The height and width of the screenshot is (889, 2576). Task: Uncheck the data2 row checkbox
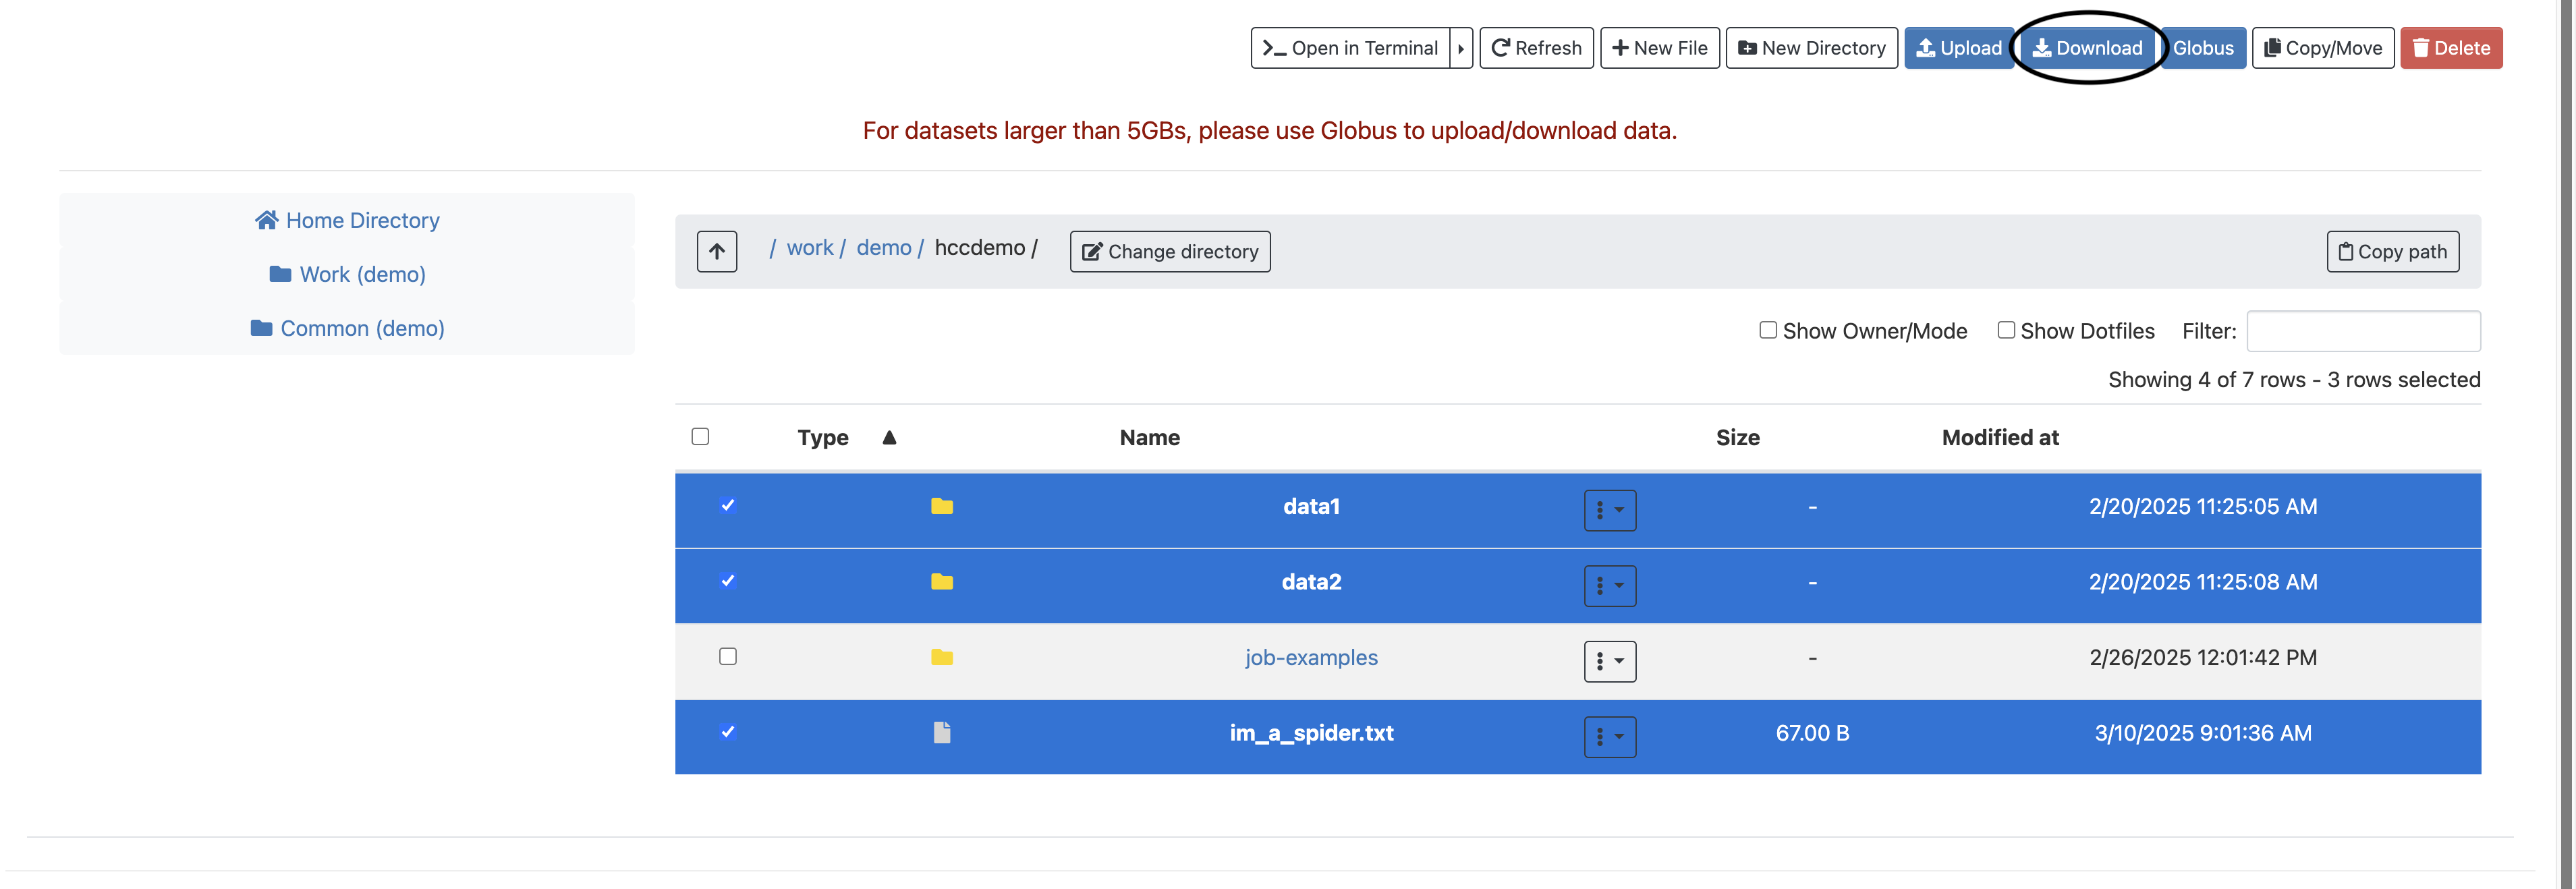(728, 581)
